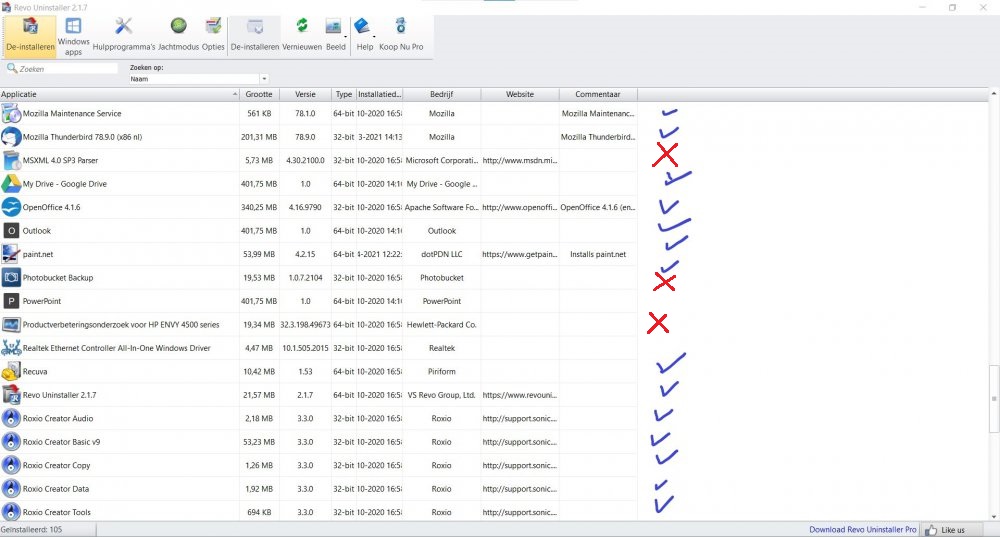Refresh list with Vernieuwen
The image size is (1000, 537).
coord(302,36)
